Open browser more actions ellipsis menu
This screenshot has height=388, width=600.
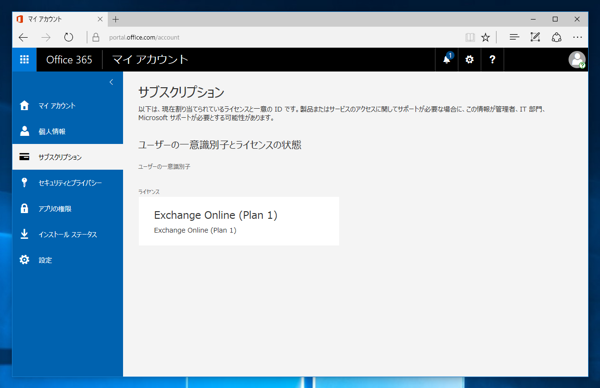(577, 37)
